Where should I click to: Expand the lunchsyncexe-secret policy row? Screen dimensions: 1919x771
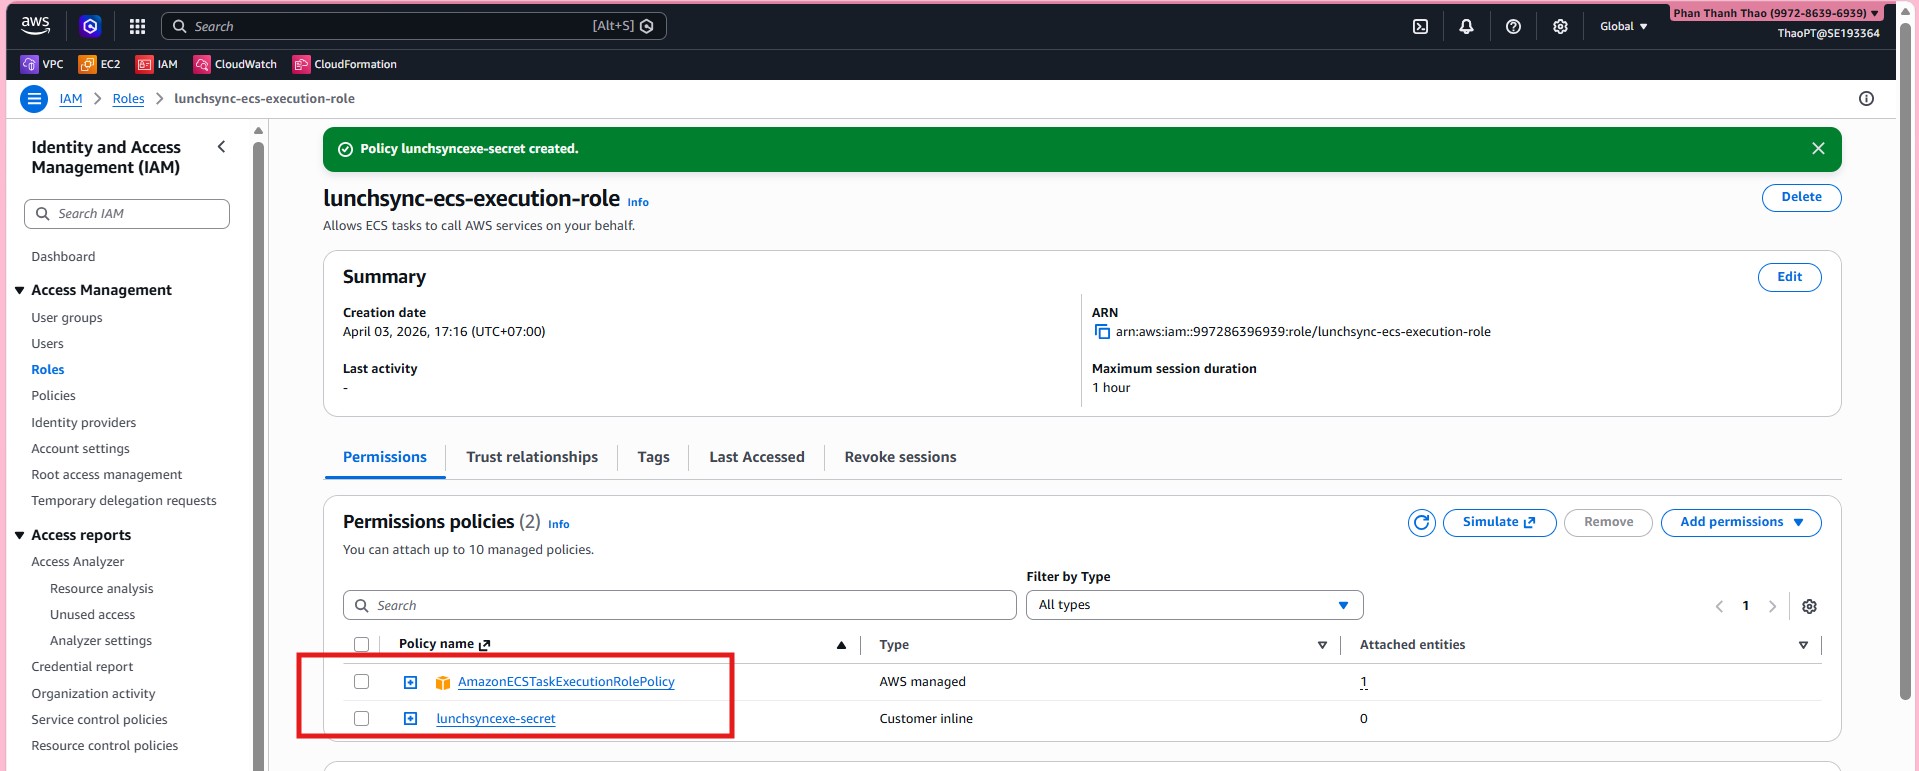(410, 719)
